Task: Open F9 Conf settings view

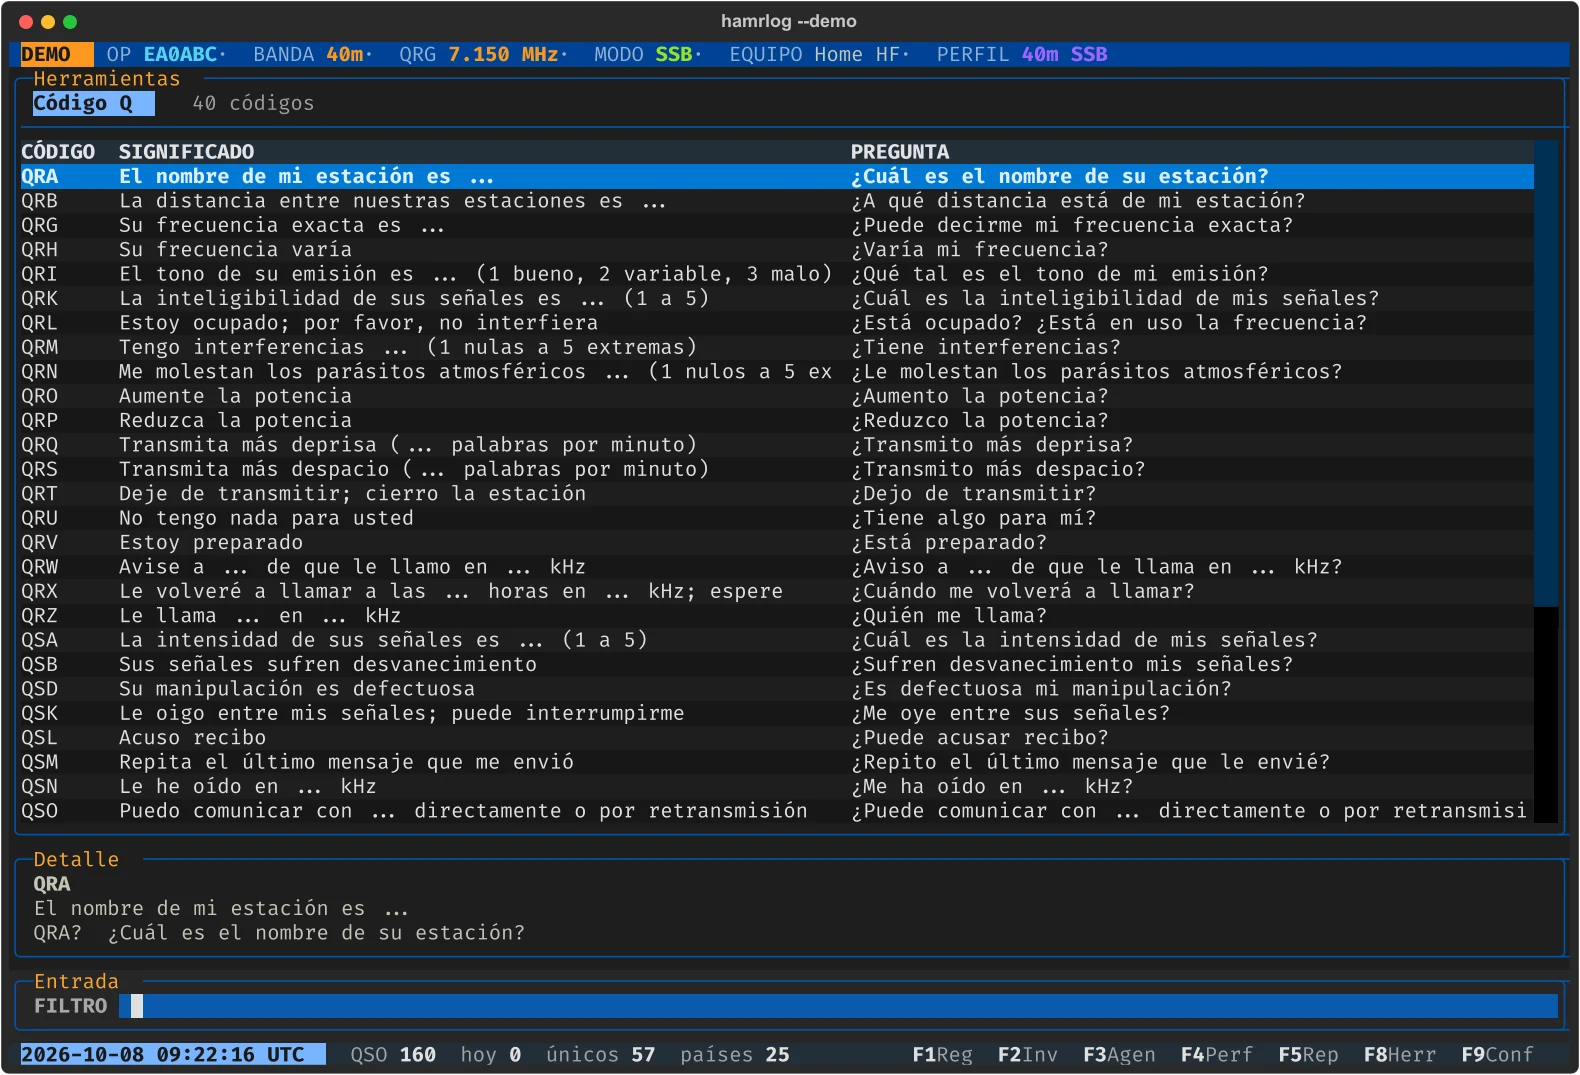Action: point(1497,1055)
